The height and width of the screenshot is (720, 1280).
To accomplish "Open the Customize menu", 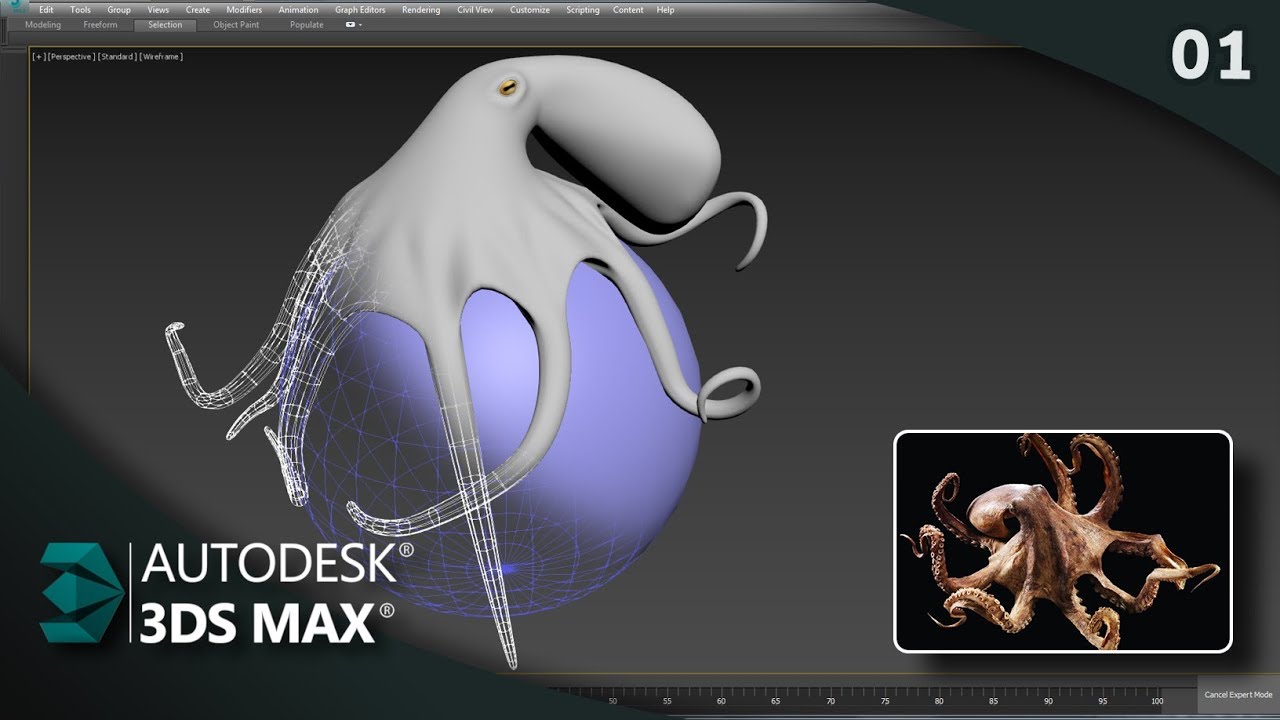I will coord(530,10).
